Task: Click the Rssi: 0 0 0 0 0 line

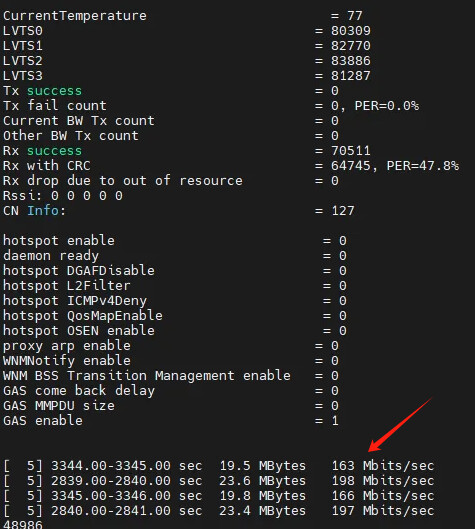Action: [x=63, y=196]
